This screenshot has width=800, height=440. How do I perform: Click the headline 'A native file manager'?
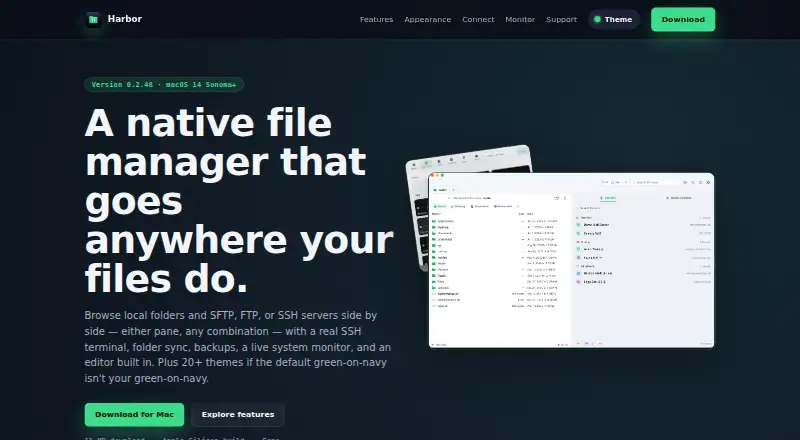click(x=239, y=201)
